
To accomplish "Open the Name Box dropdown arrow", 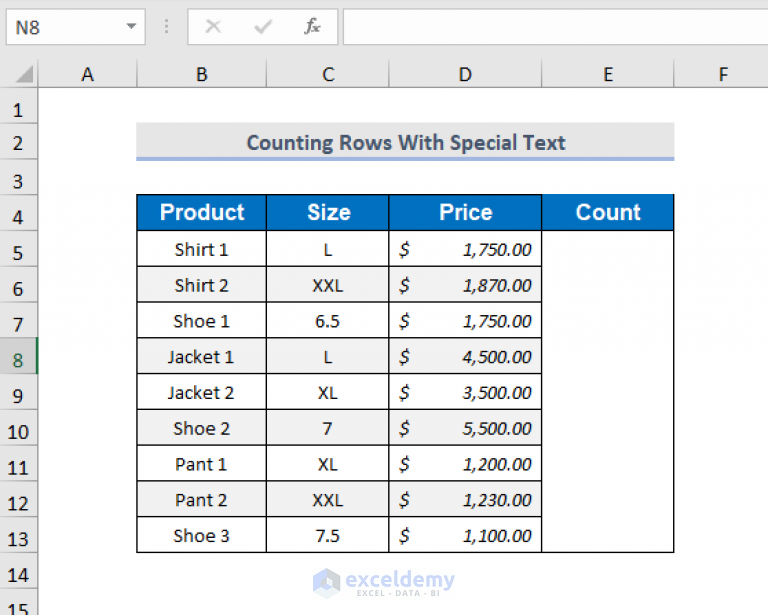I will click(131, 26).
